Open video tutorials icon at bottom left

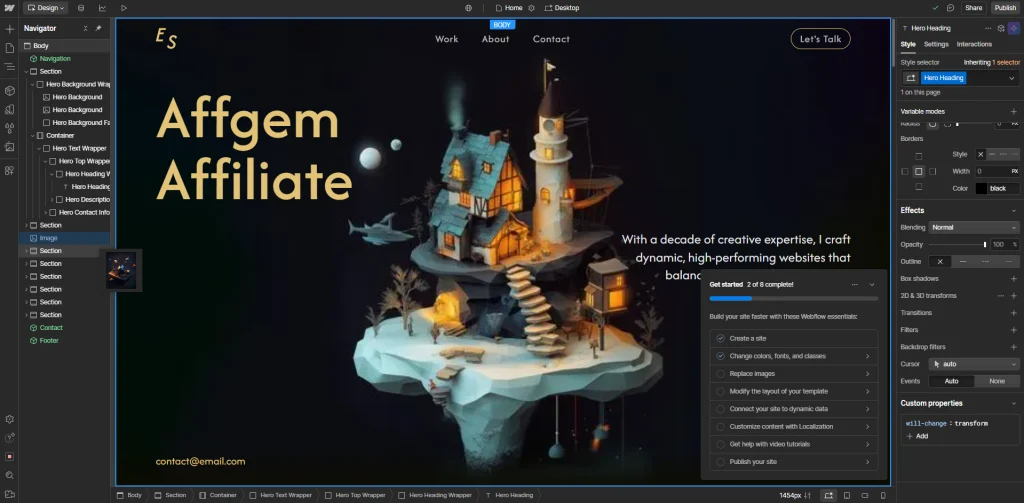[x=9, y=494]
